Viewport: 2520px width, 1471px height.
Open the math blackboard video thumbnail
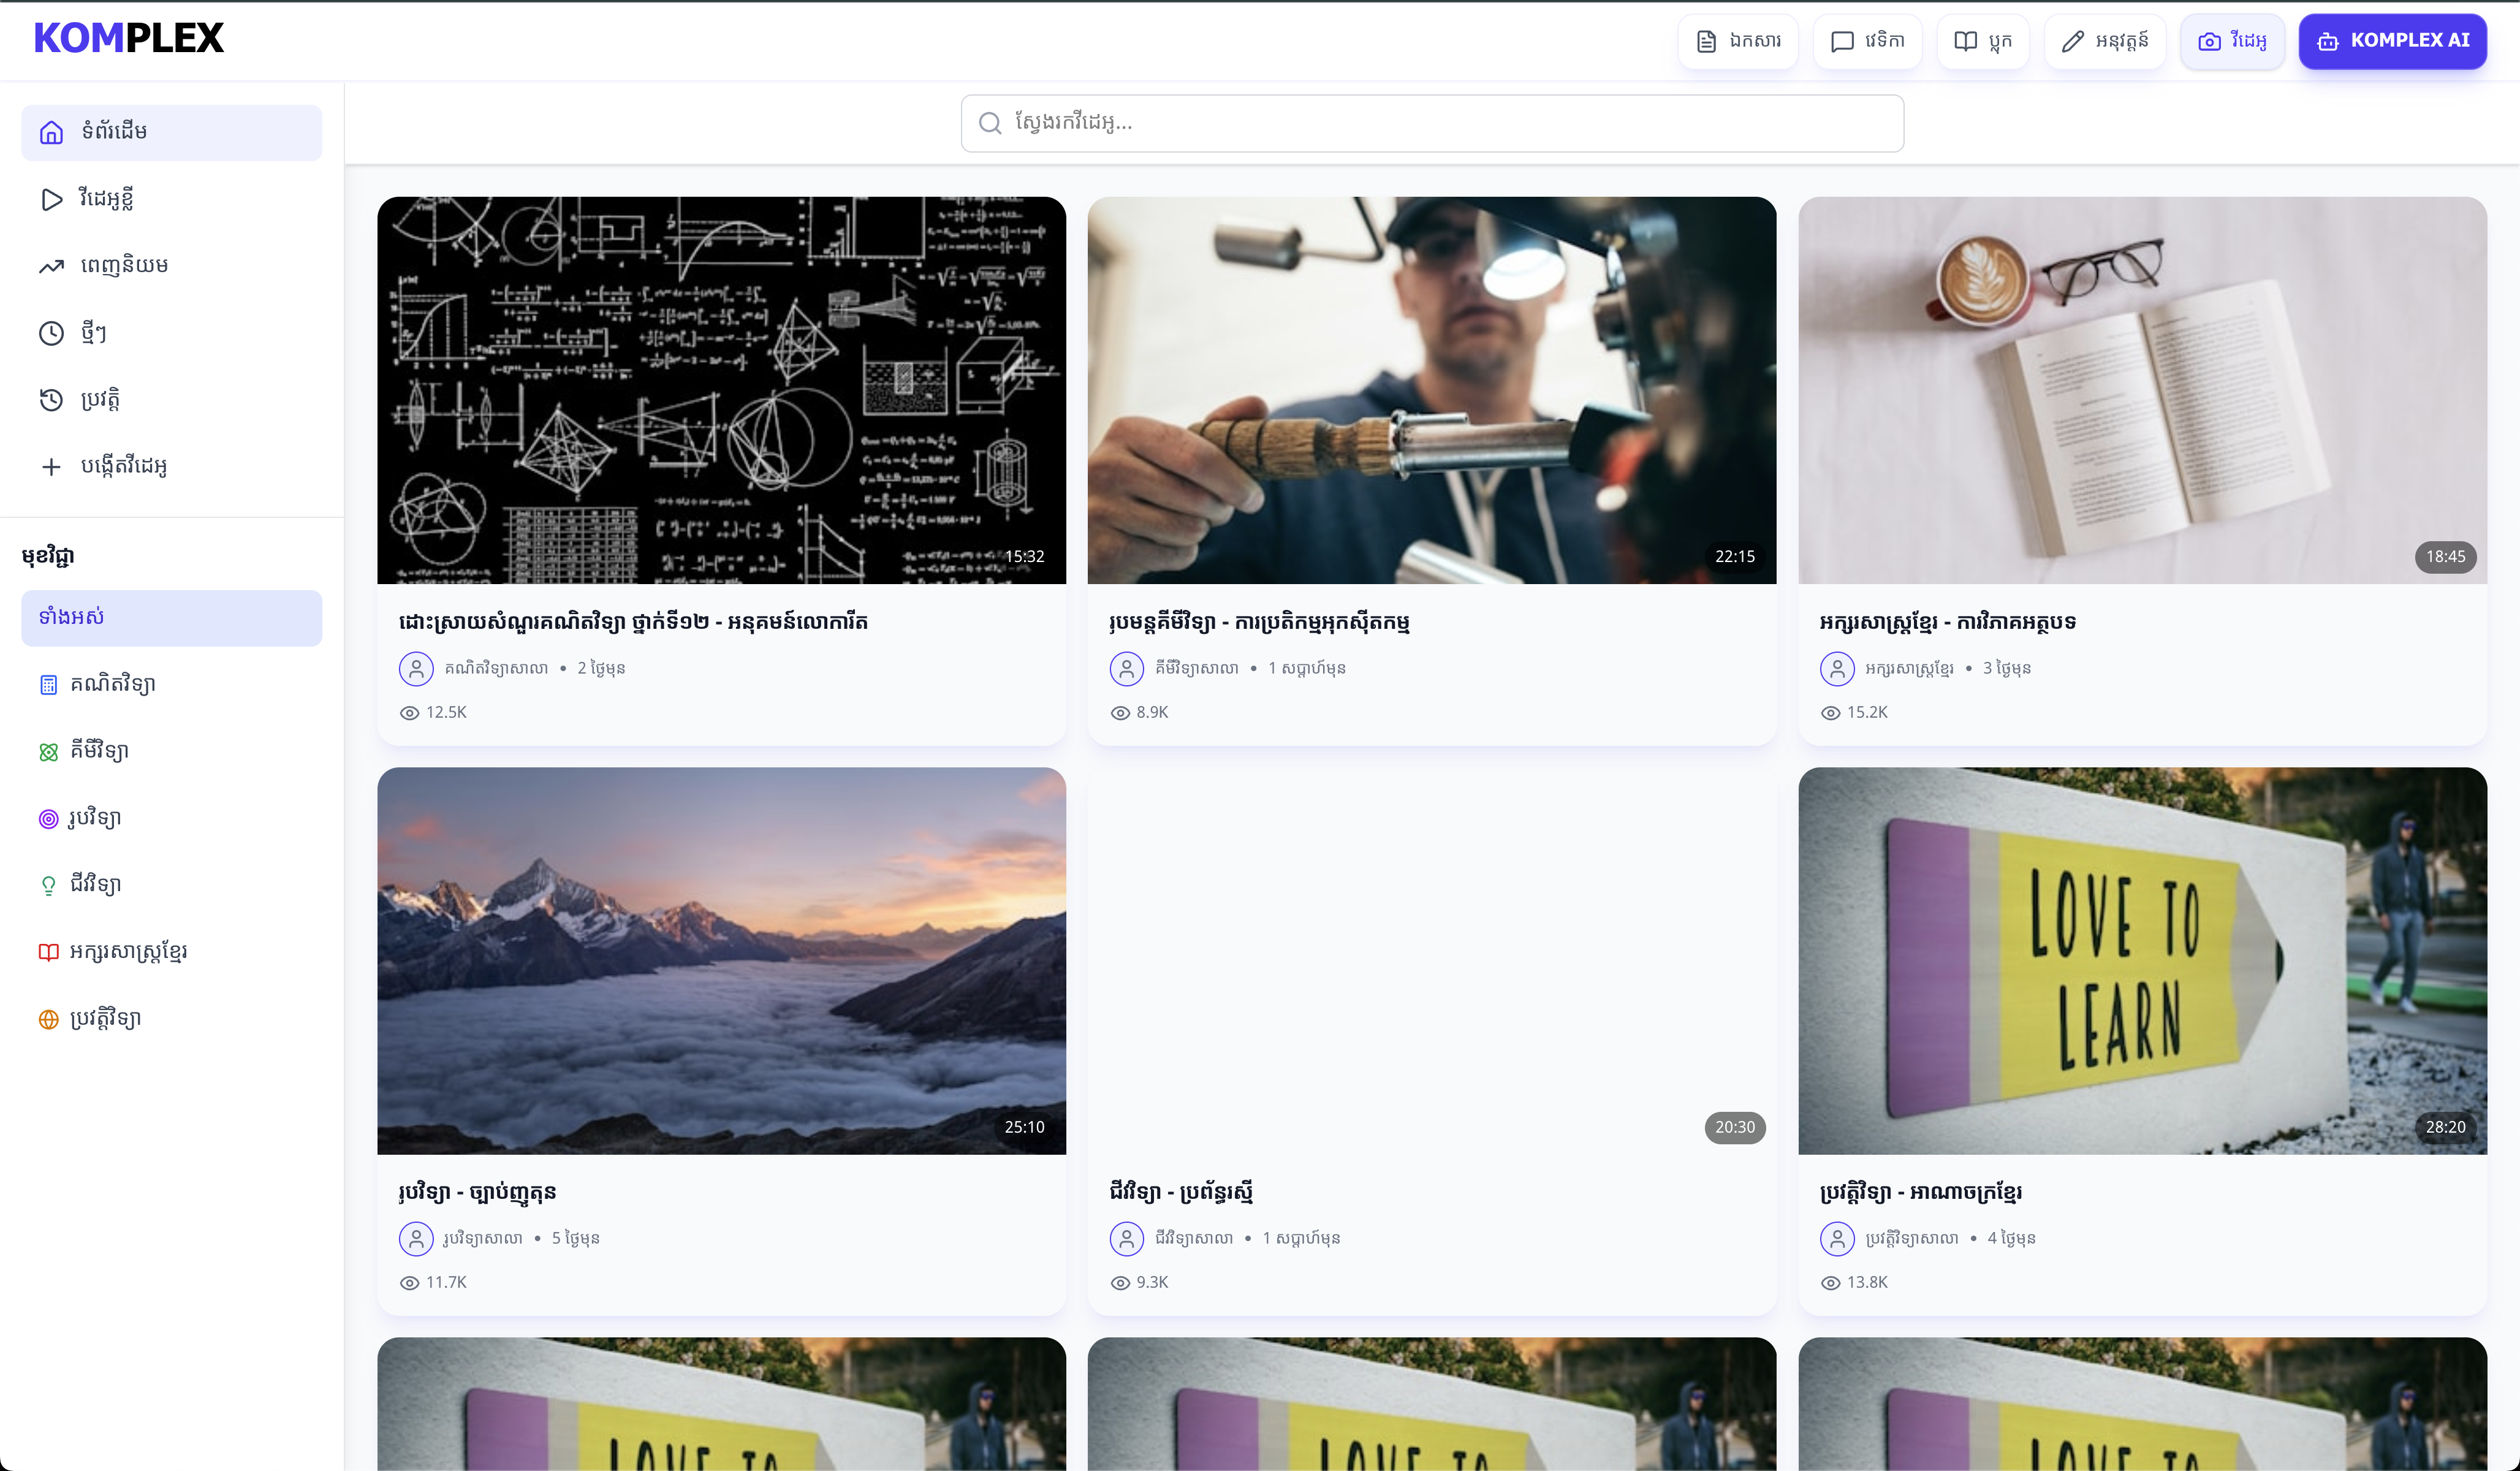tap(721, 390)
